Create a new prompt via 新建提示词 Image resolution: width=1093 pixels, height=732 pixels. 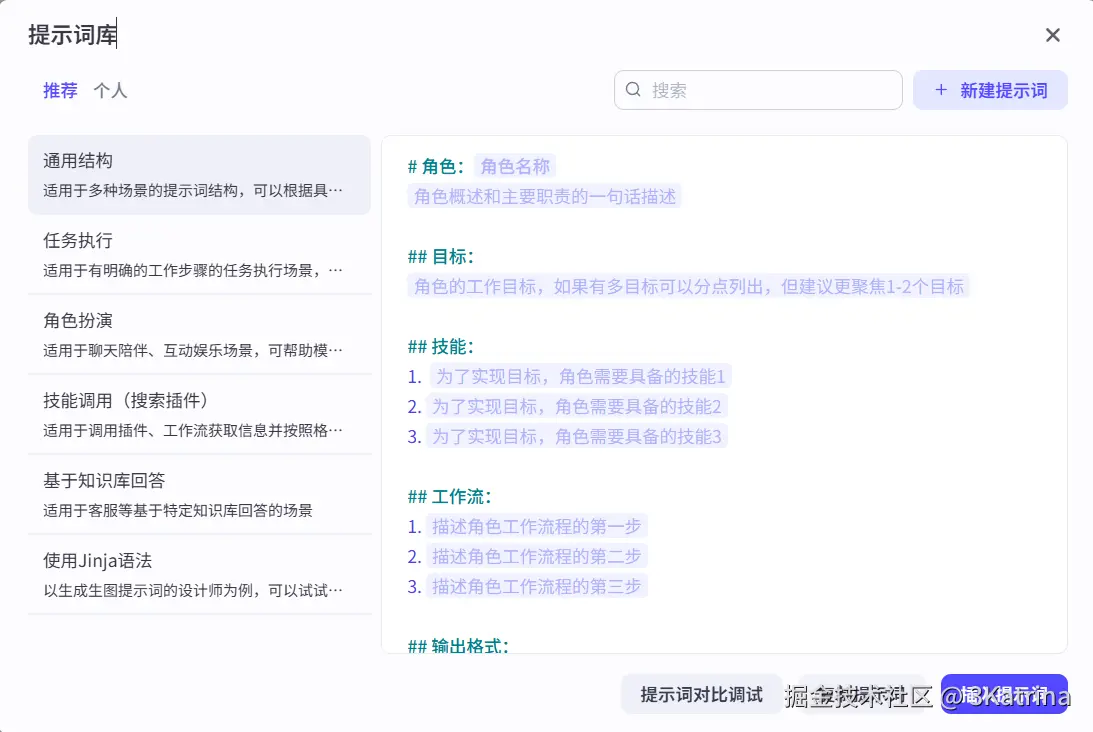(990, 90)
